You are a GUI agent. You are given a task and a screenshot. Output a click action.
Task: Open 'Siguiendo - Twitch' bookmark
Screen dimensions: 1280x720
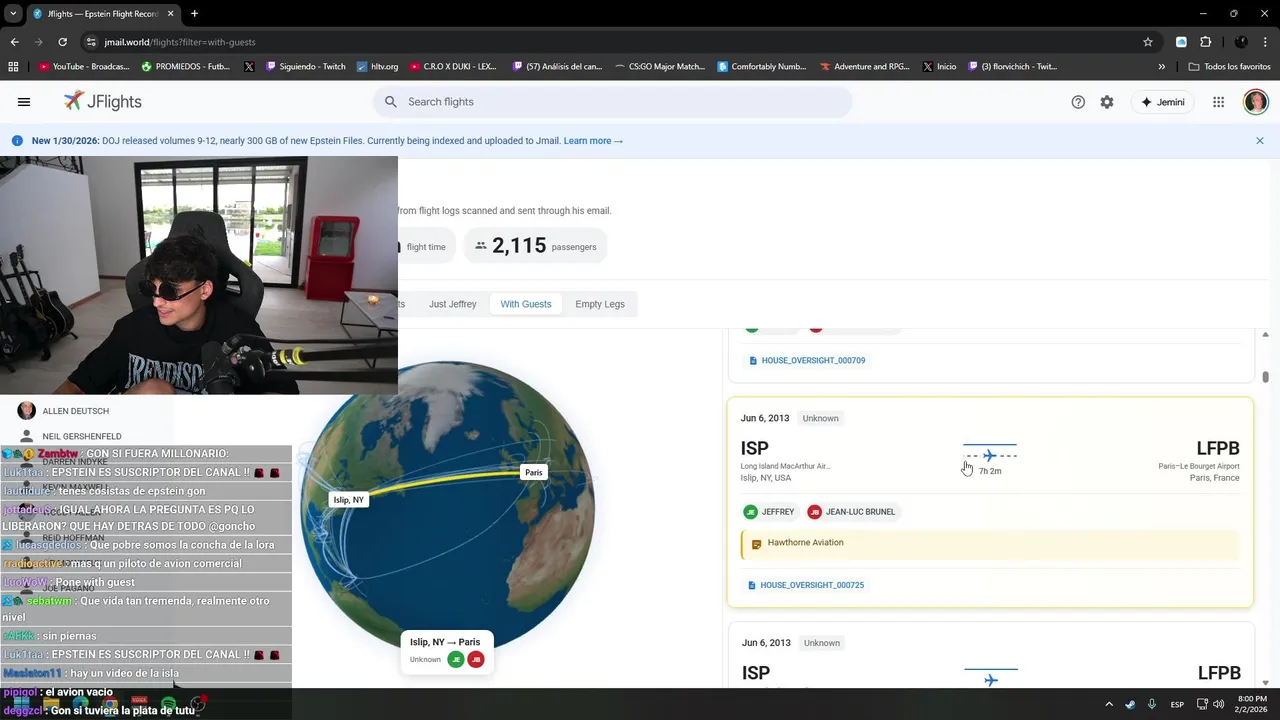[x=305, y=67]
